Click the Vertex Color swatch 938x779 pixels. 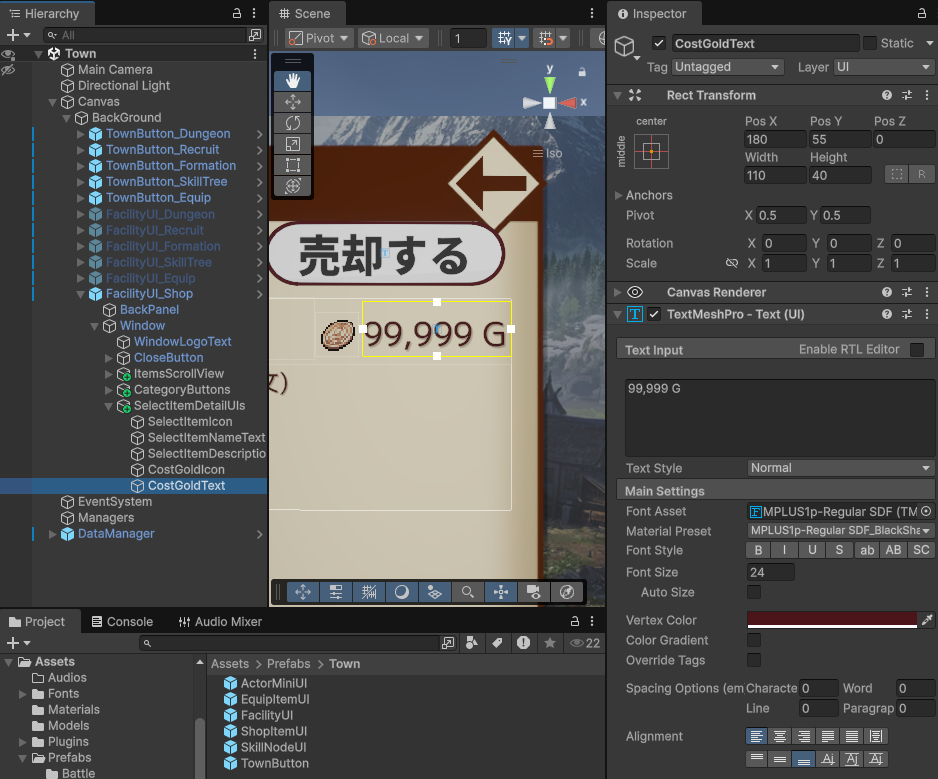tap(831, 621)
